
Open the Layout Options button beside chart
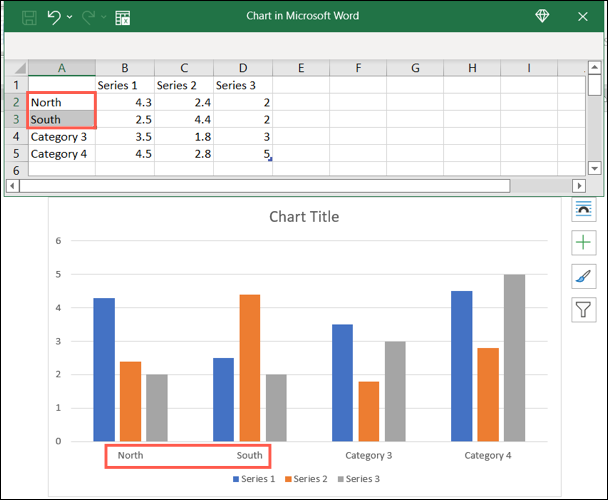click(584, 209)
